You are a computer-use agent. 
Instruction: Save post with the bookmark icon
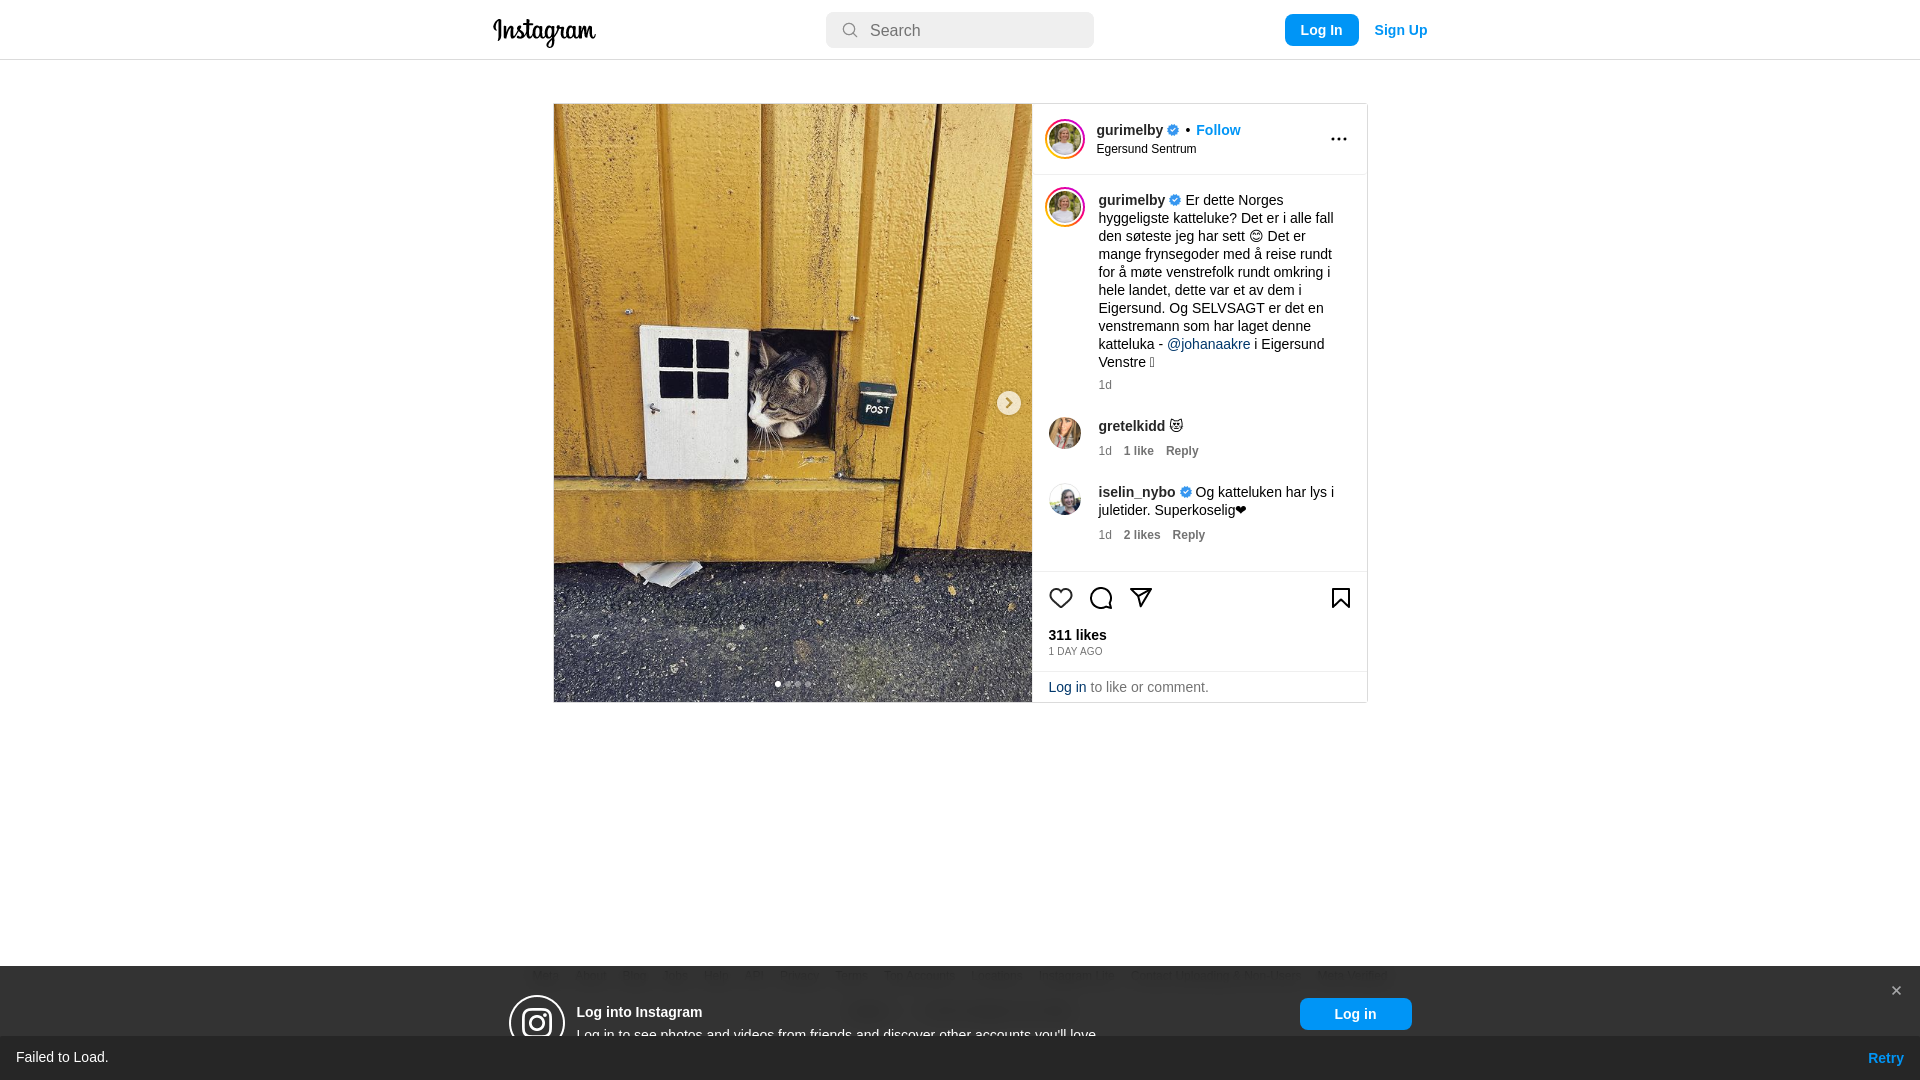tap(1340, 598)
